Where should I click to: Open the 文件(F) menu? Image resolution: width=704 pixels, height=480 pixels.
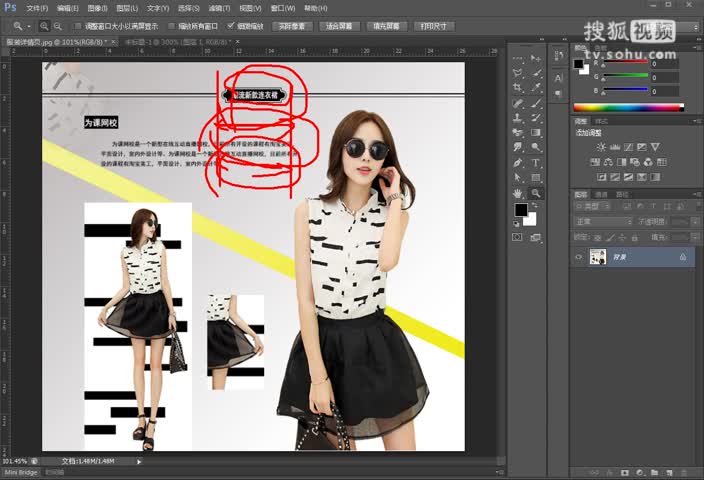coord(37,8)
